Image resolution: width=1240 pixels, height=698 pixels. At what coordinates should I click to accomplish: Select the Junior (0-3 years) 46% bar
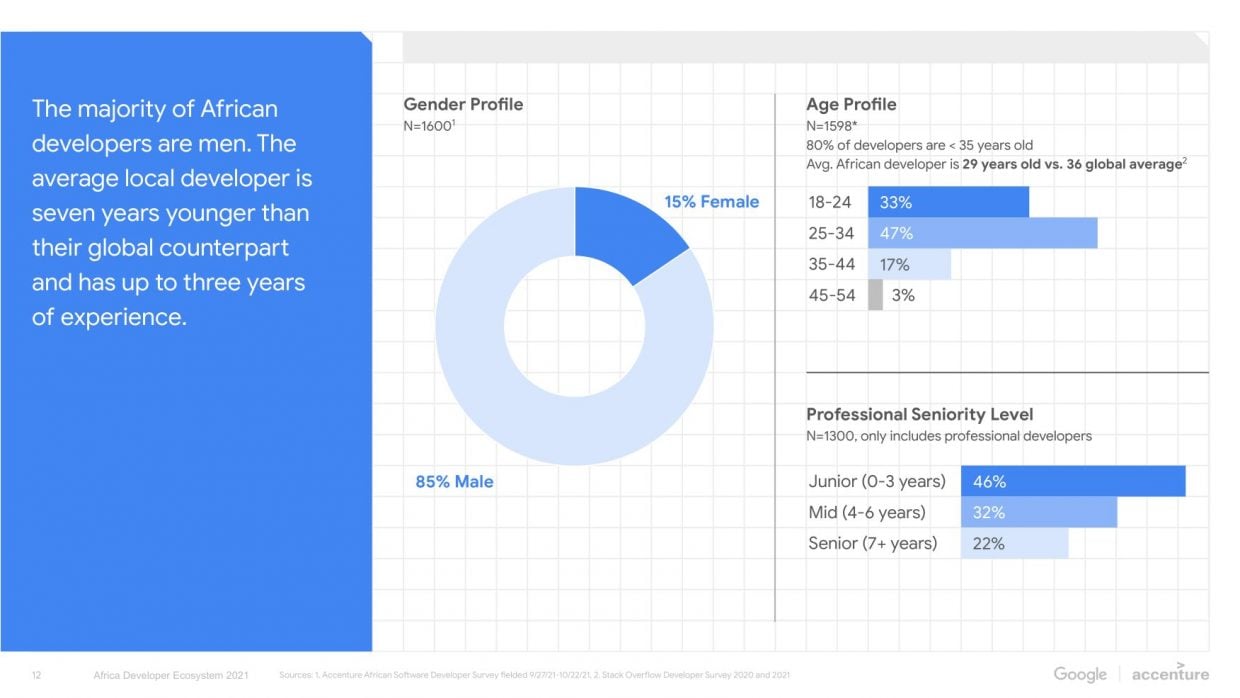pos(1073,481)
